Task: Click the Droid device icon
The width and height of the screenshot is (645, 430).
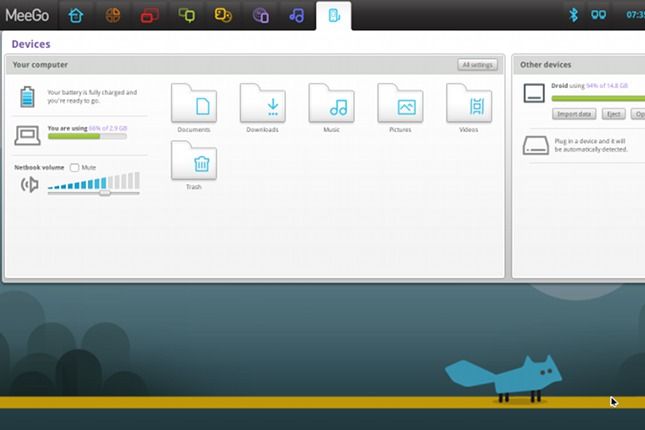Action: point(534,93)
